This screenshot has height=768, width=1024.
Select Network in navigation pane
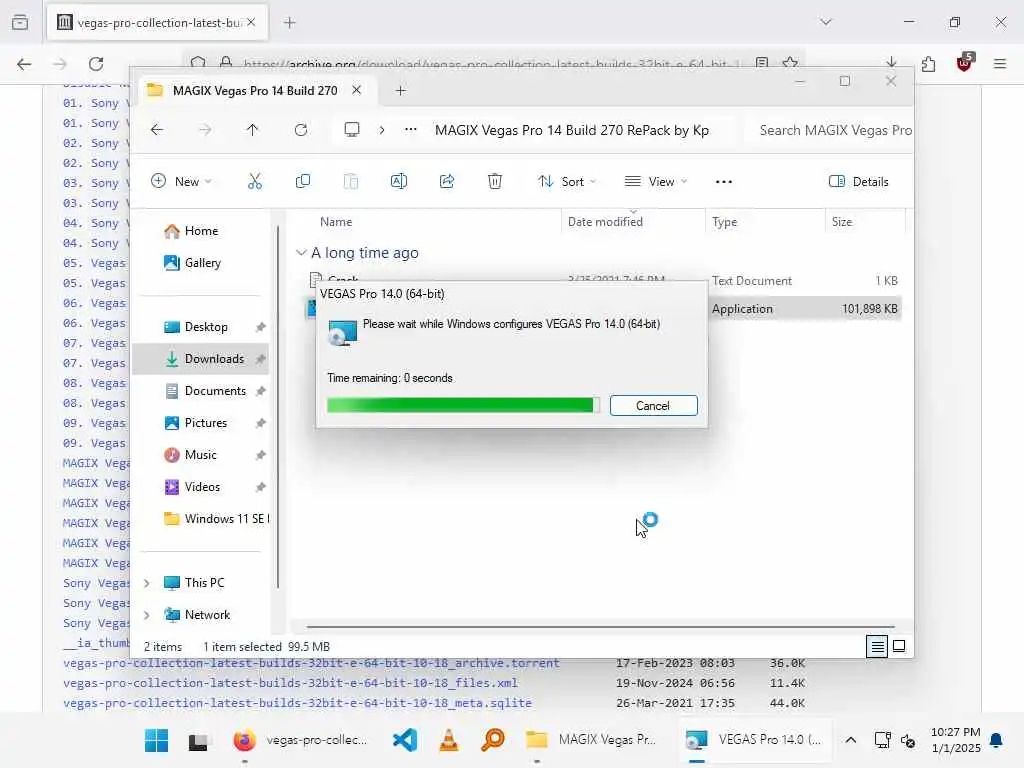[x=207, y=615]
